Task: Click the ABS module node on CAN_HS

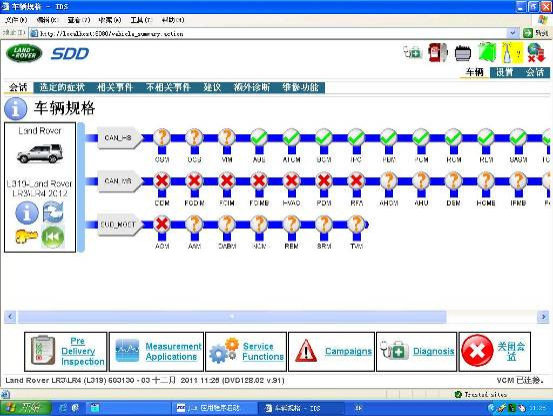Action: click(x=259, y=137)
